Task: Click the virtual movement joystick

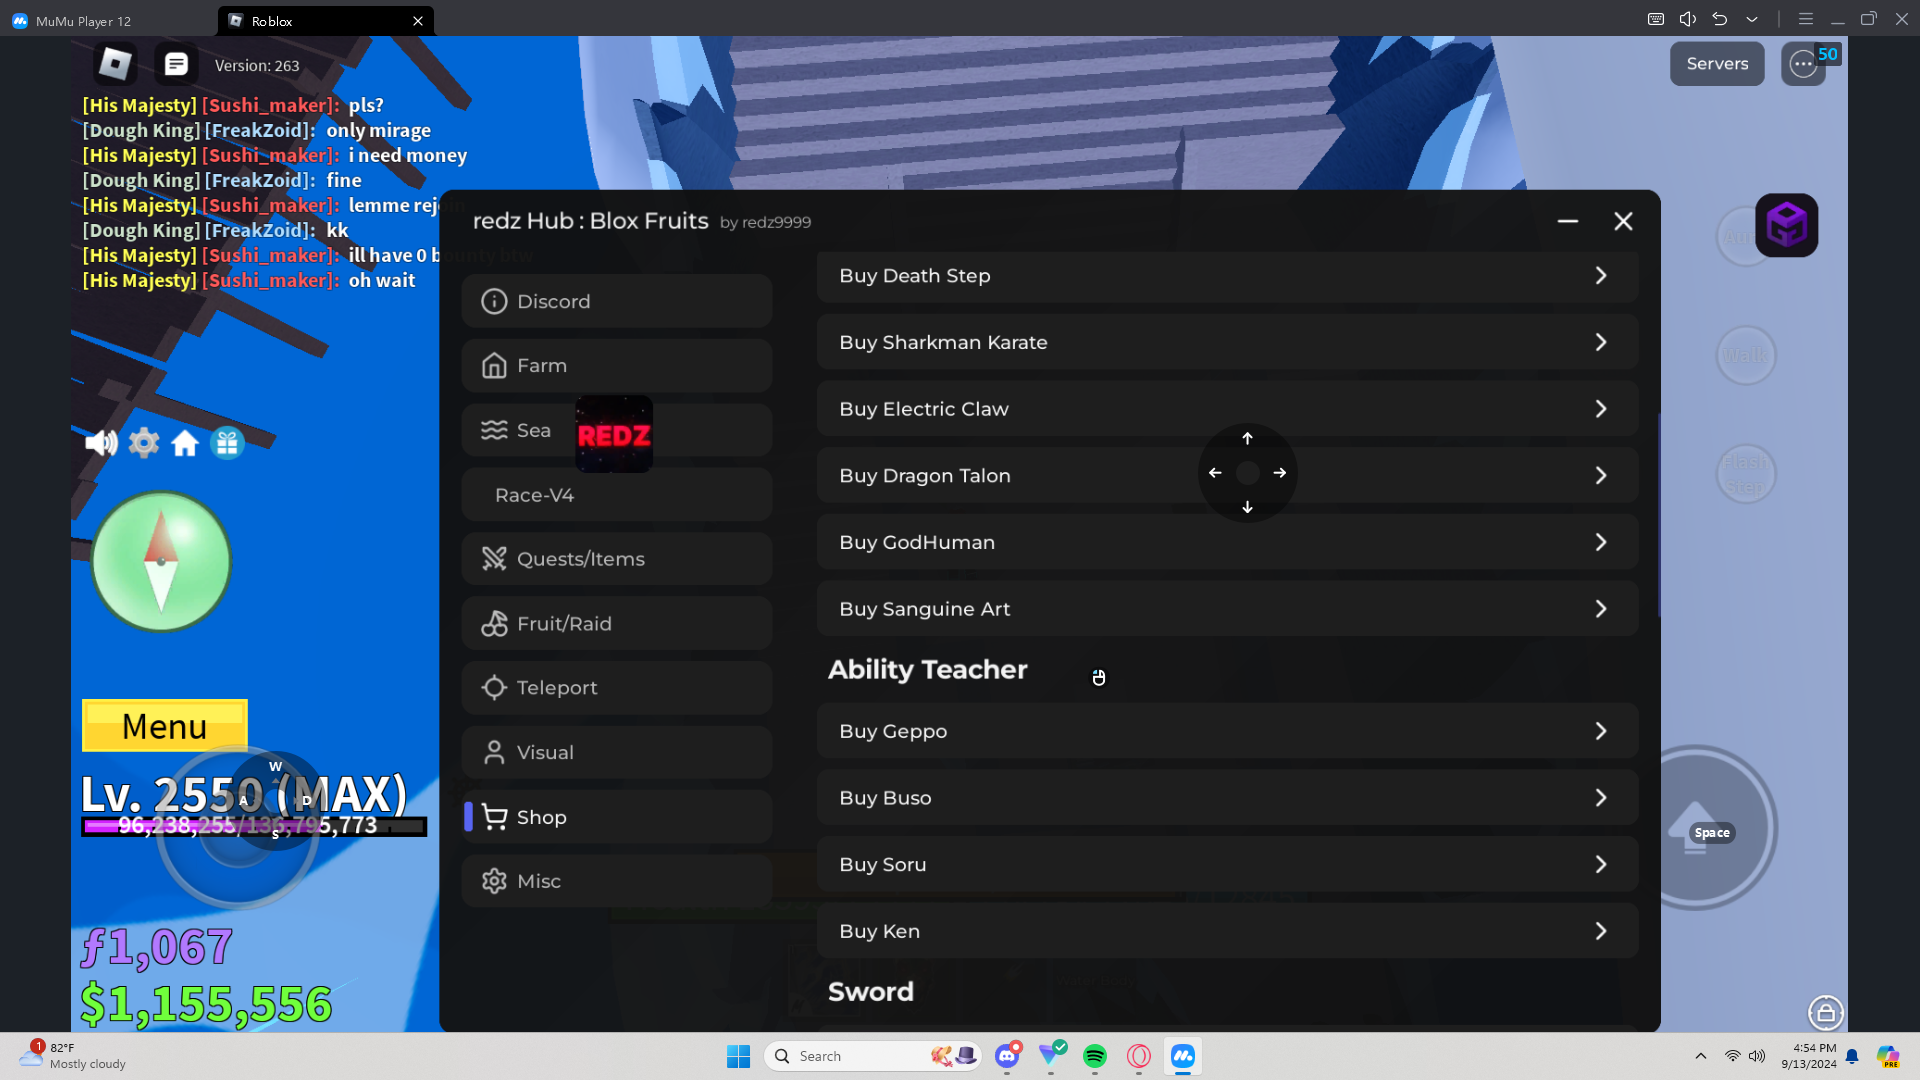Action: pyautogui.click(x=237, y=828)
